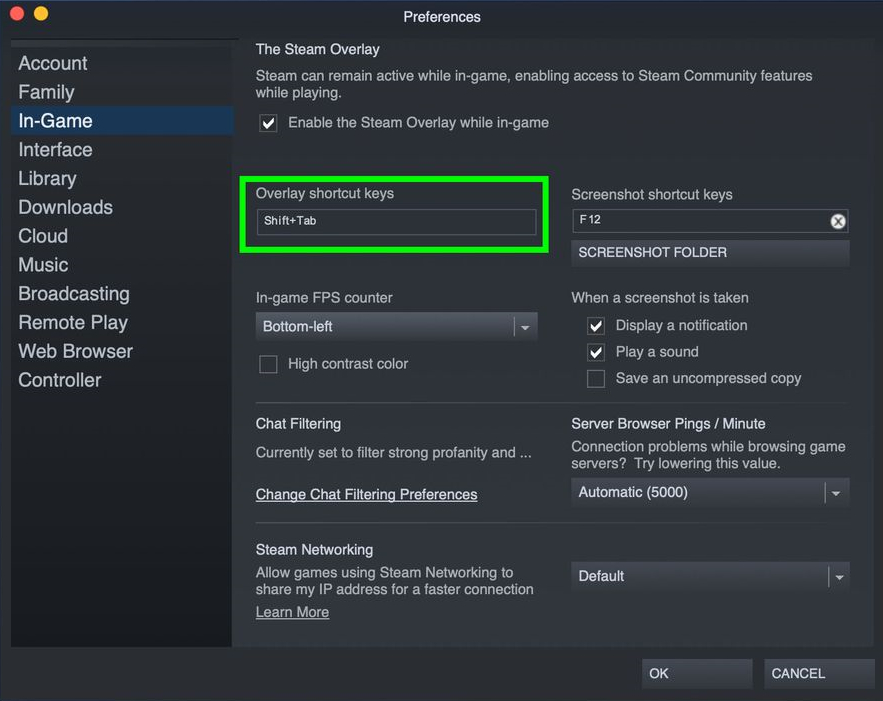
Task: Open the Account settings section
Action: [53, 63]
